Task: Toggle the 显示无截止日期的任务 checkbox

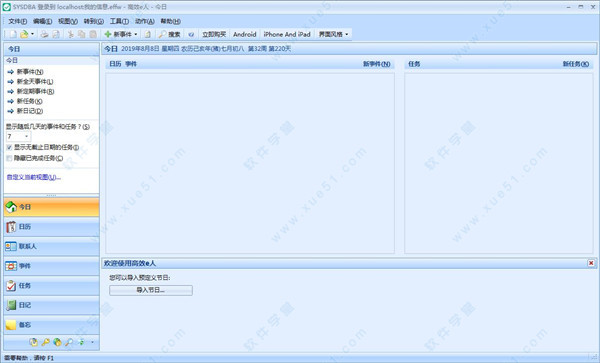Action: click(10, 148)
